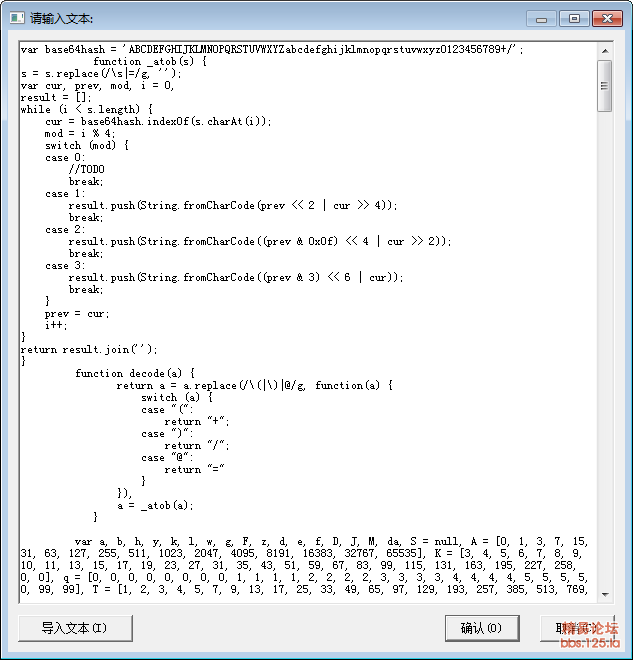Close the 请输入文本 dialog
The image size is (633, 660).
point(607,19)
